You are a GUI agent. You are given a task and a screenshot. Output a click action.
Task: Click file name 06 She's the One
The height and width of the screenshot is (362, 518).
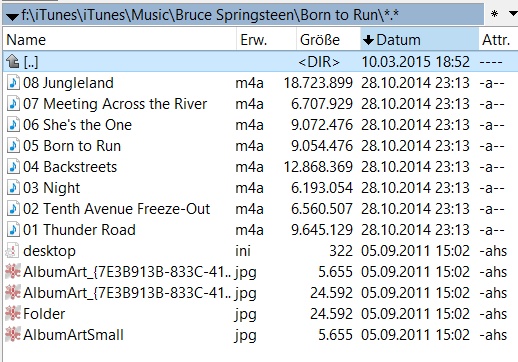pyautogui.click(x=77, y=125)
